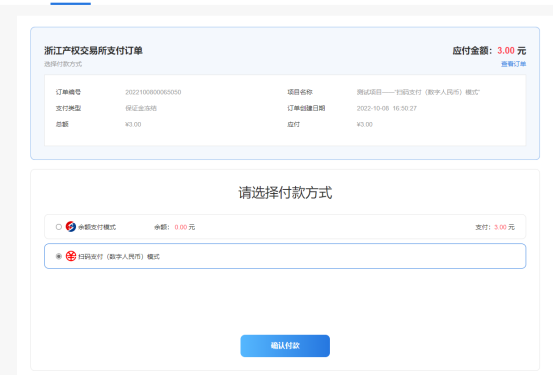Click the 扫码支付（数字人民币）模式 label
The width and height of the screenshot is (553, 375).
point(119,256)
